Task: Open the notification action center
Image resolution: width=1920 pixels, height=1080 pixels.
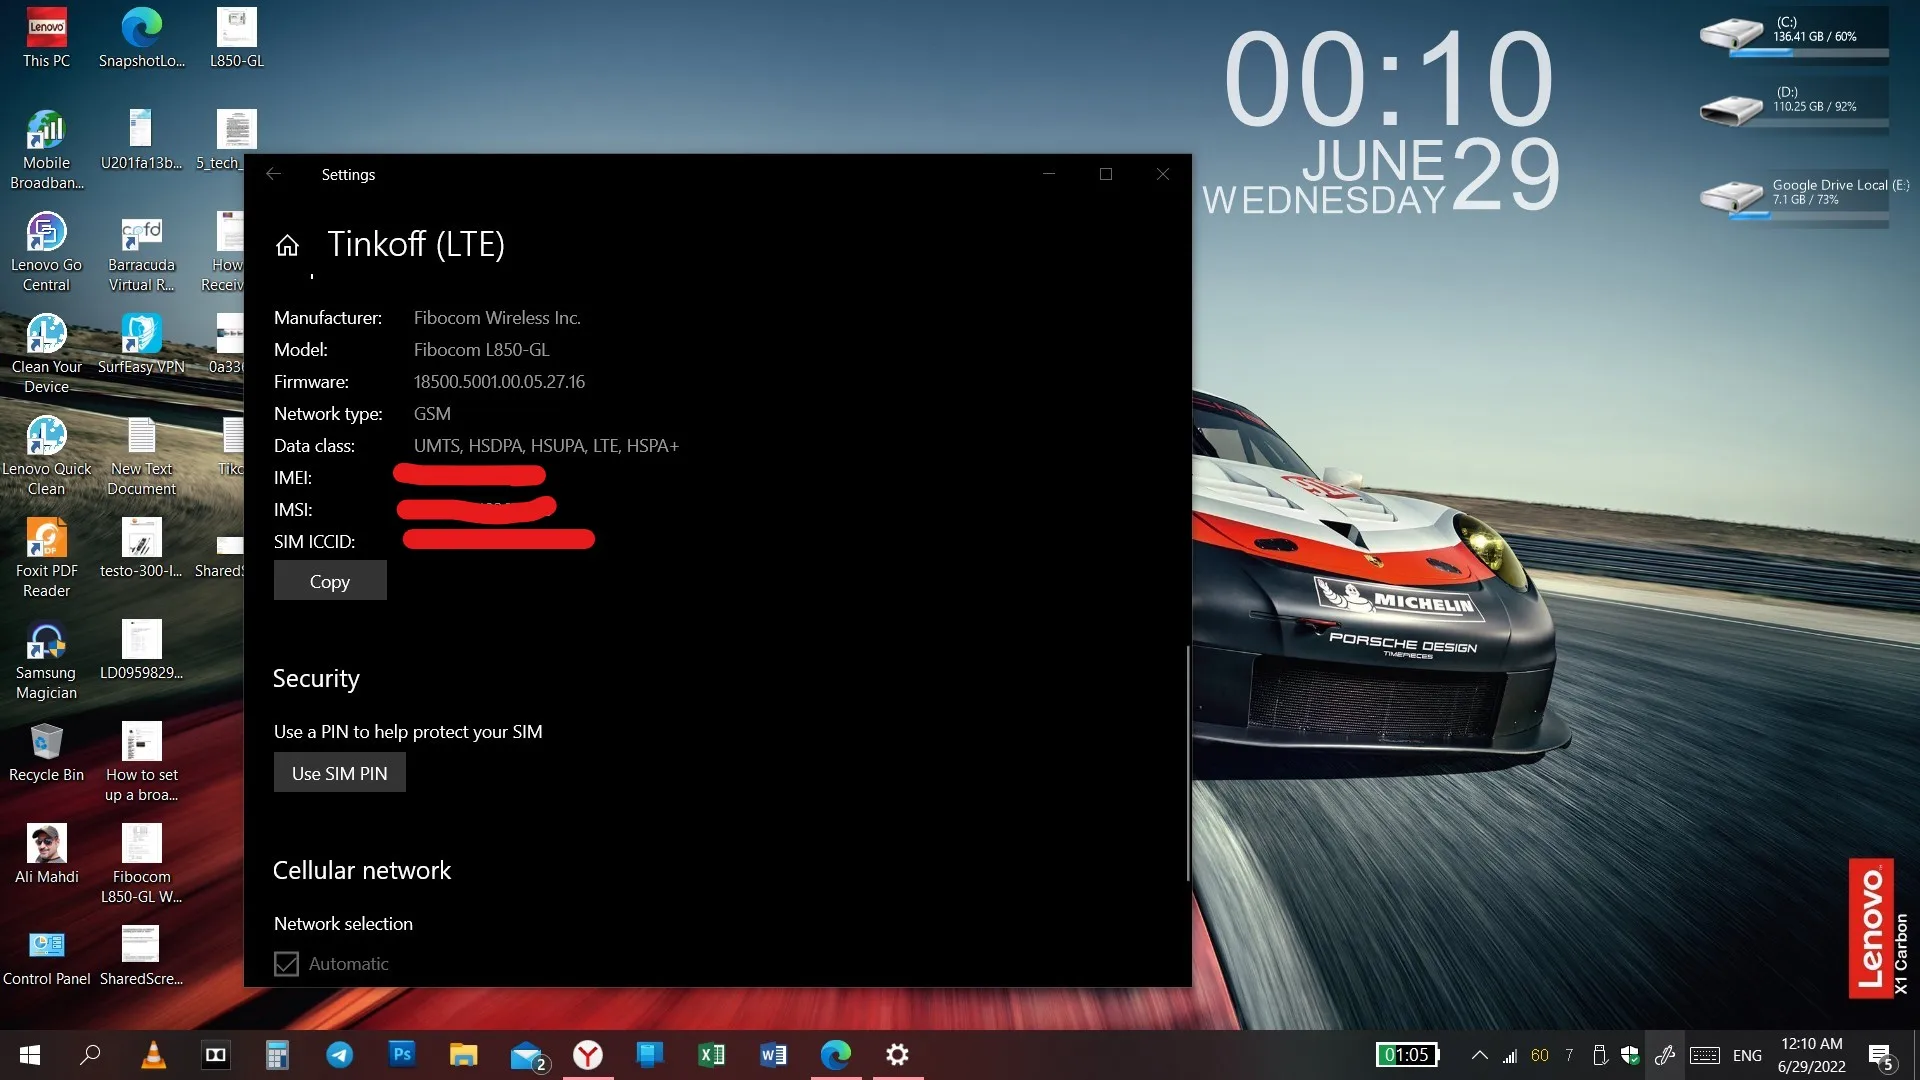Action: click(1880, 1055)
